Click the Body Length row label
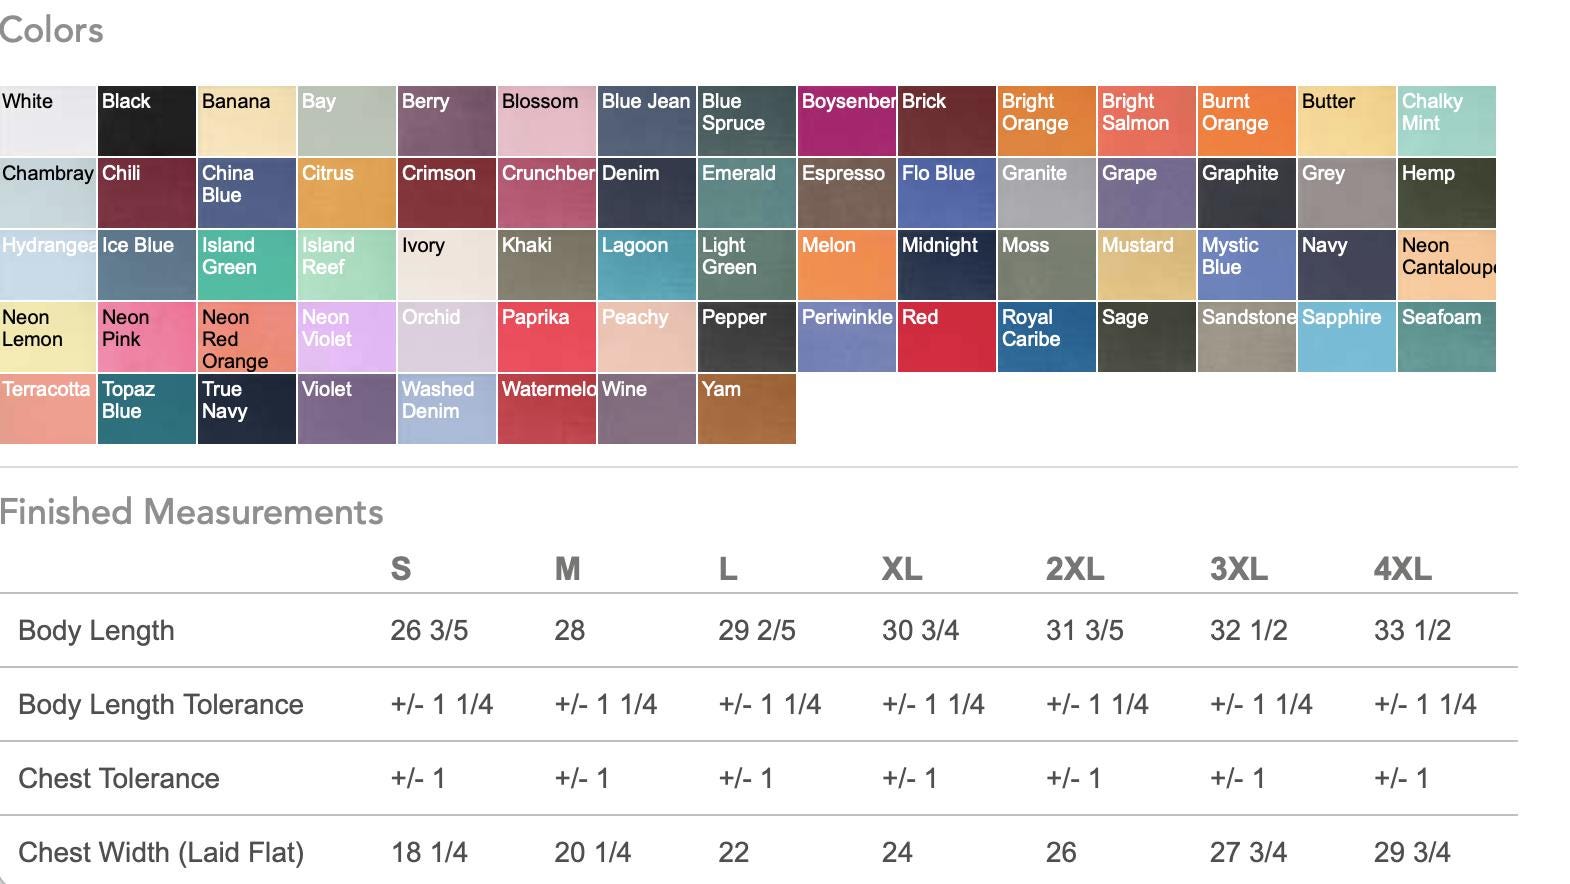The image size is (1570, 884). (96, 631)
